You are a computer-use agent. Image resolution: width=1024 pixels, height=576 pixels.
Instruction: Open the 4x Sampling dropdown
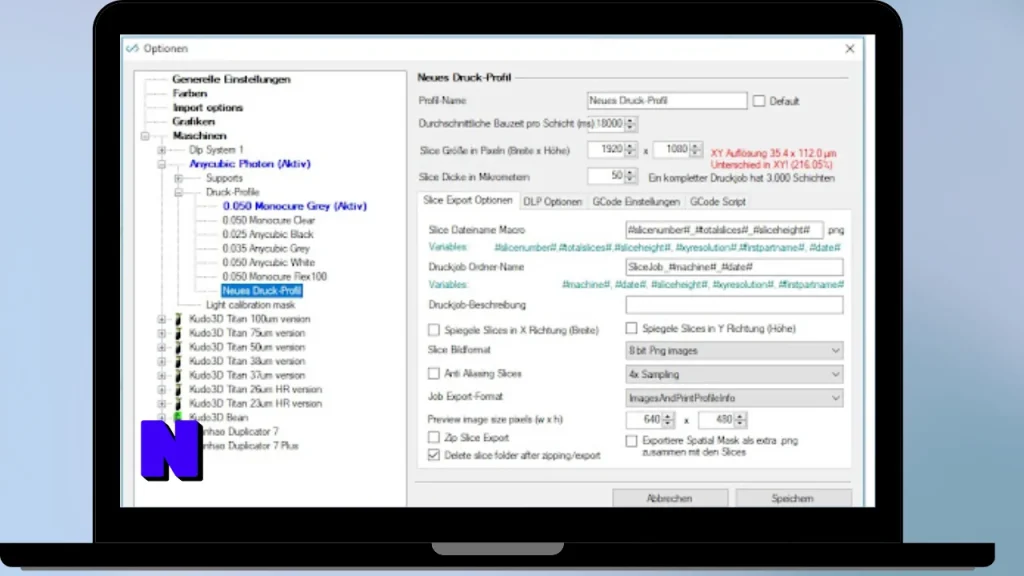tap(734, 374)
